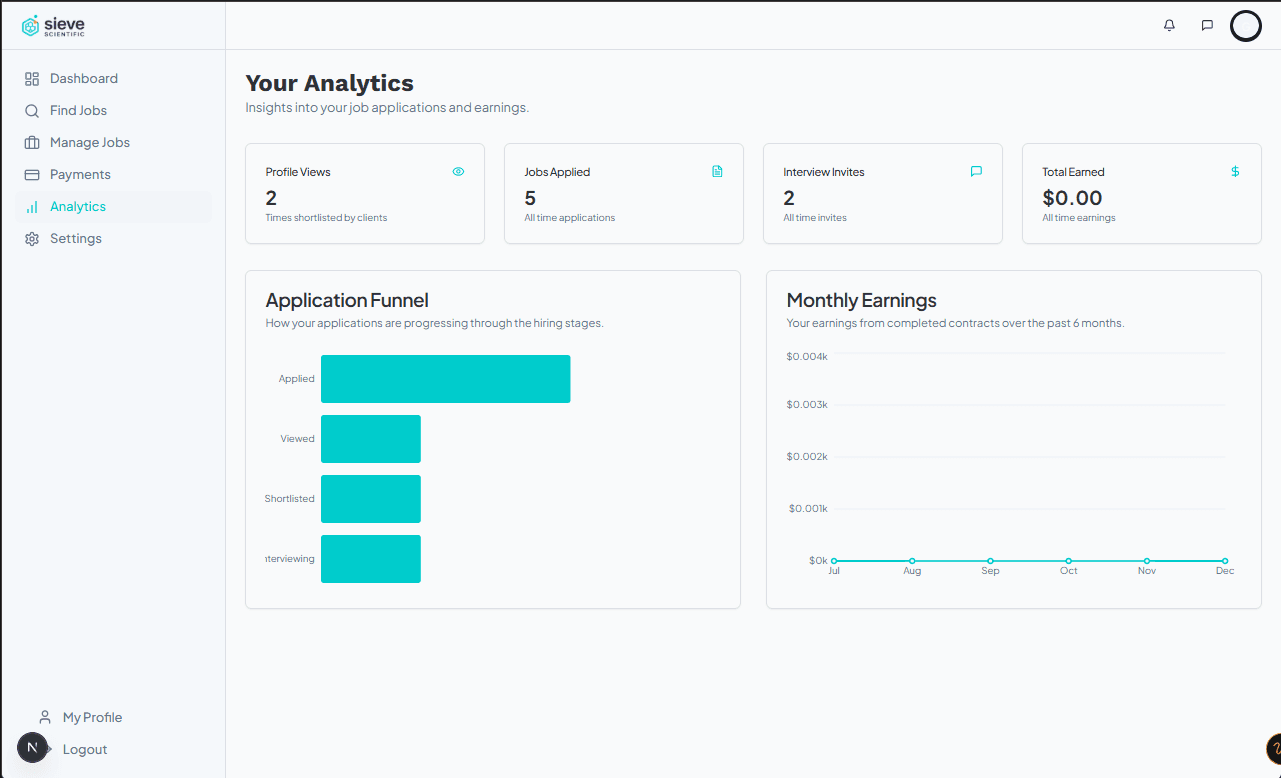Click the Find Jobs search icon

tap(33, 110)
